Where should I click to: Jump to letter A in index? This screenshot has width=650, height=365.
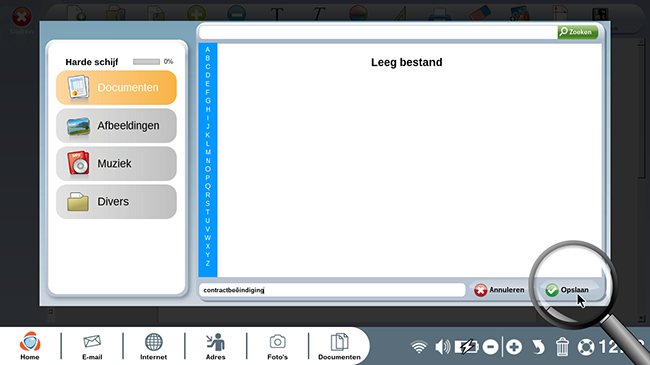[208, 50]
